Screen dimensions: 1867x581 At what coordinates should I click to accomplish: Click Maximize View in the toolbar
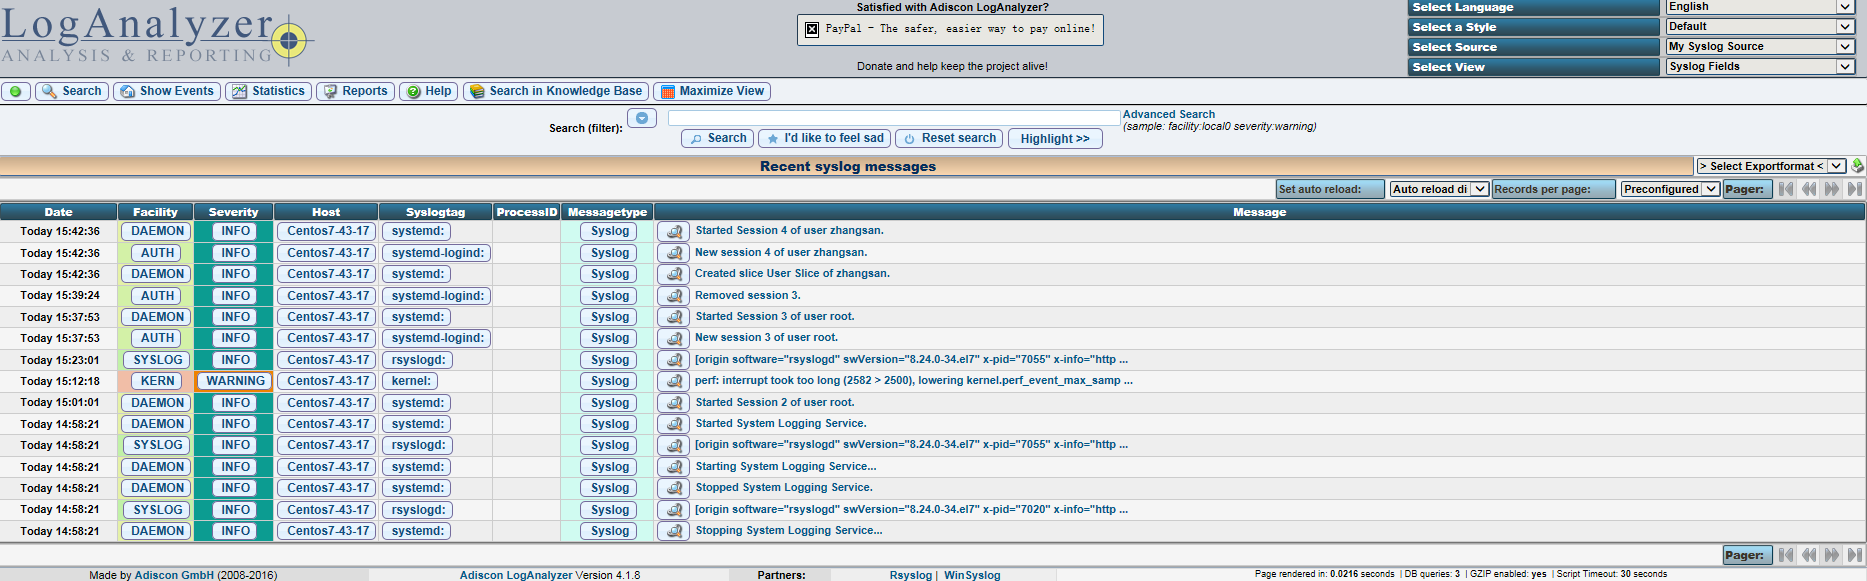click(712, 91)
